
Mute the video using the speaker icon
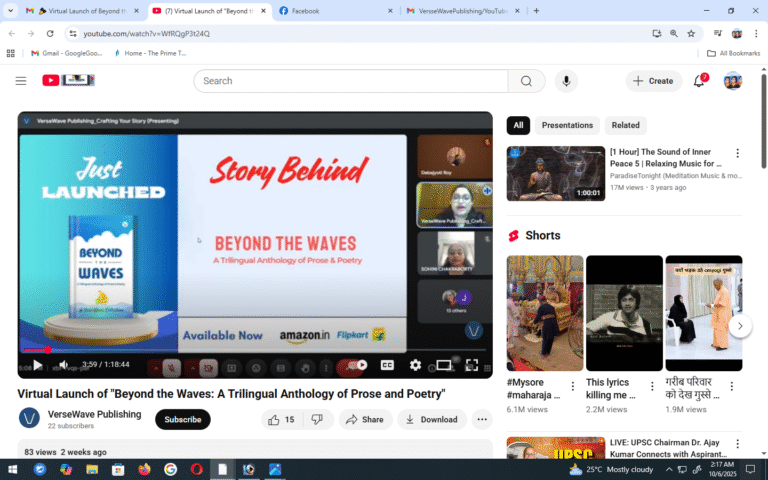coord(63,365)
